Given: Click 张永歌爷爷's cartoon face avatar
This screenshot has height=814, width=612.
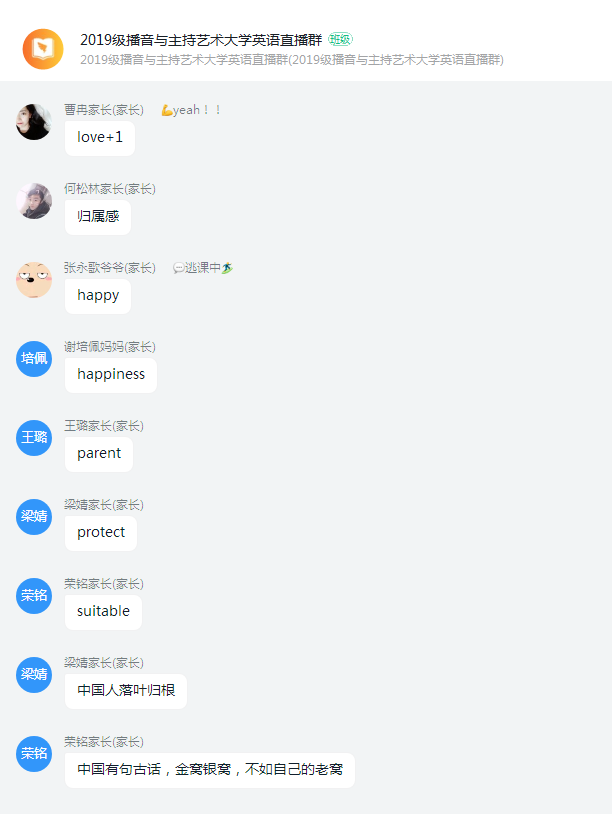Looking at the screenshot, I should click(34, 280).
